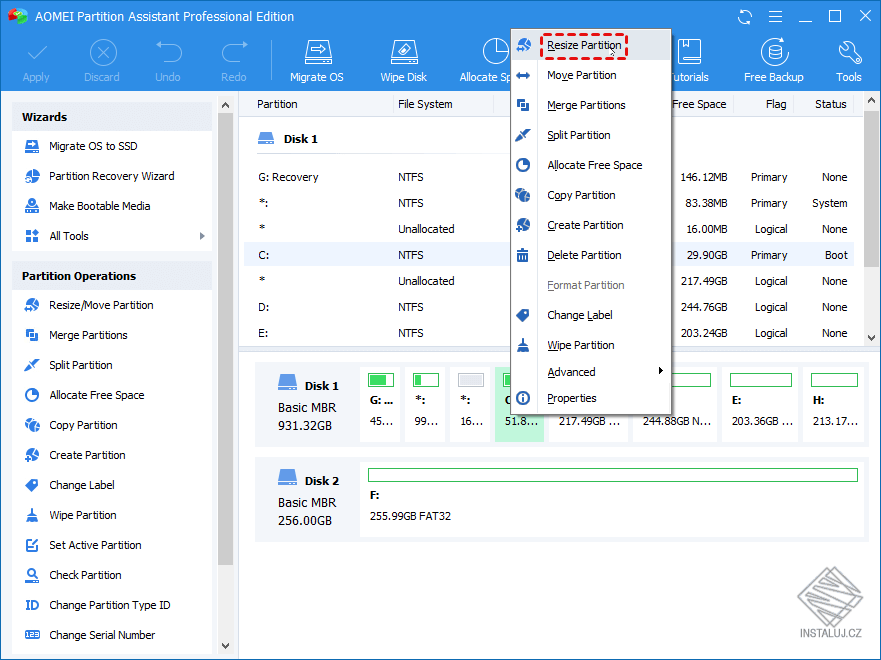This screenshot has width=881, height=660.
Task: Click Set Active Partition in sidebar
Action: click(x=95, y=545)
